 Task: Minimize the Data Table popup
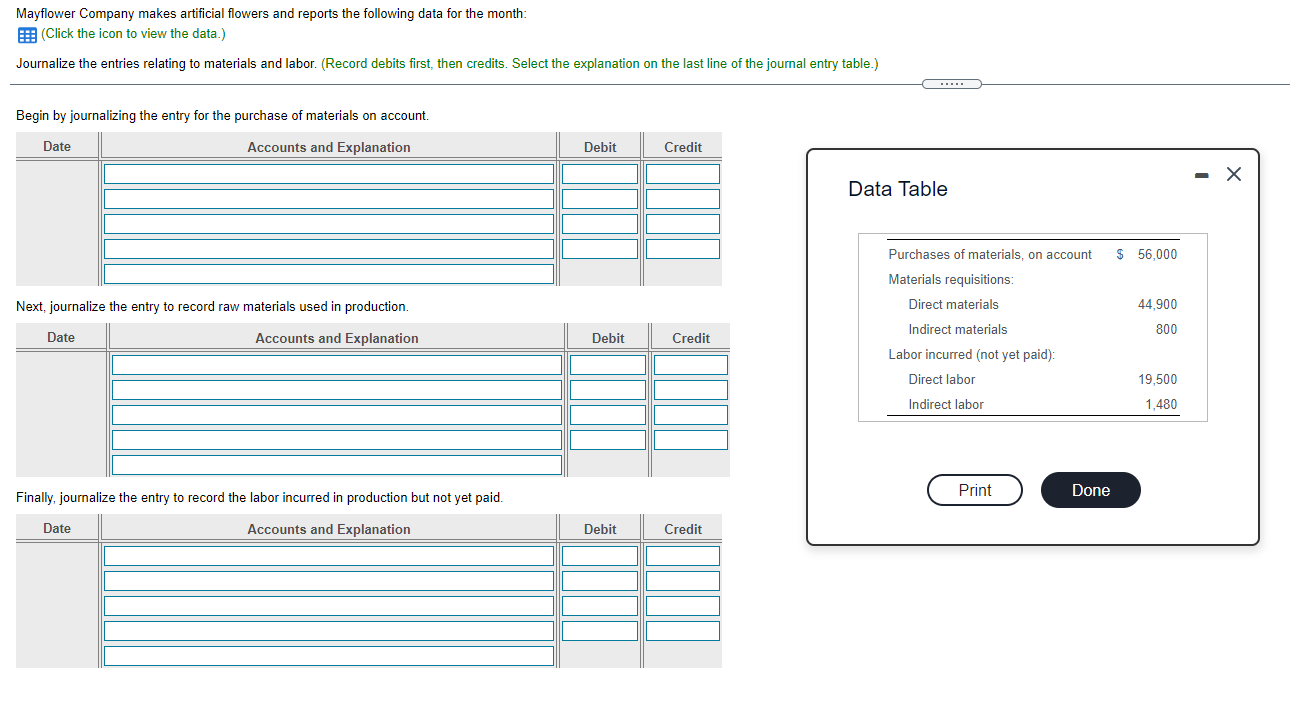(1201, 175)
